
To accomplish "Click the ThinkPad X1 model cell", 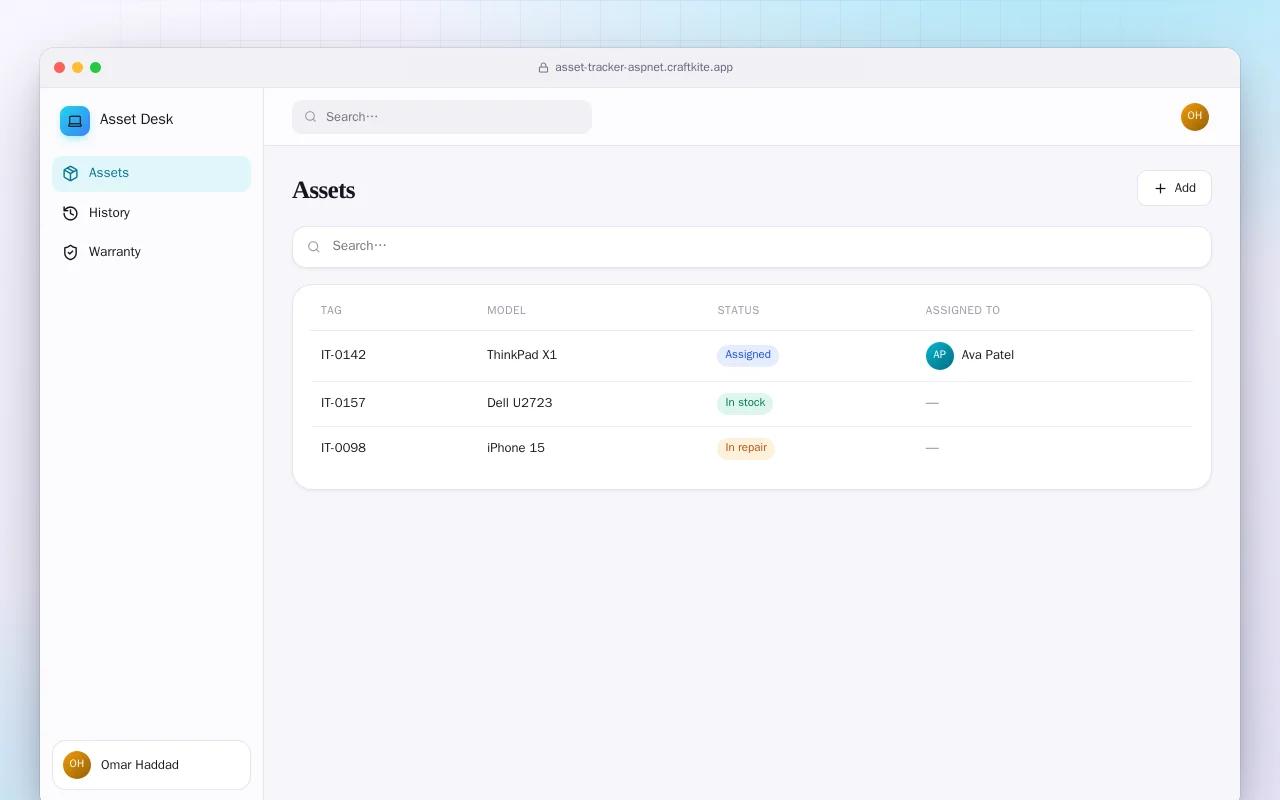I will (x=522, y=355).
